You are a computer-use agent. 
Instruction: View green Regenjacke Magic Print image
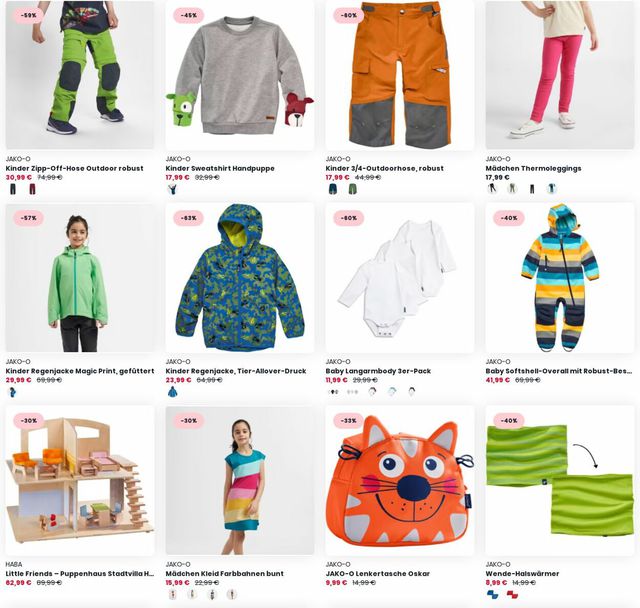[x=80, y=278]
